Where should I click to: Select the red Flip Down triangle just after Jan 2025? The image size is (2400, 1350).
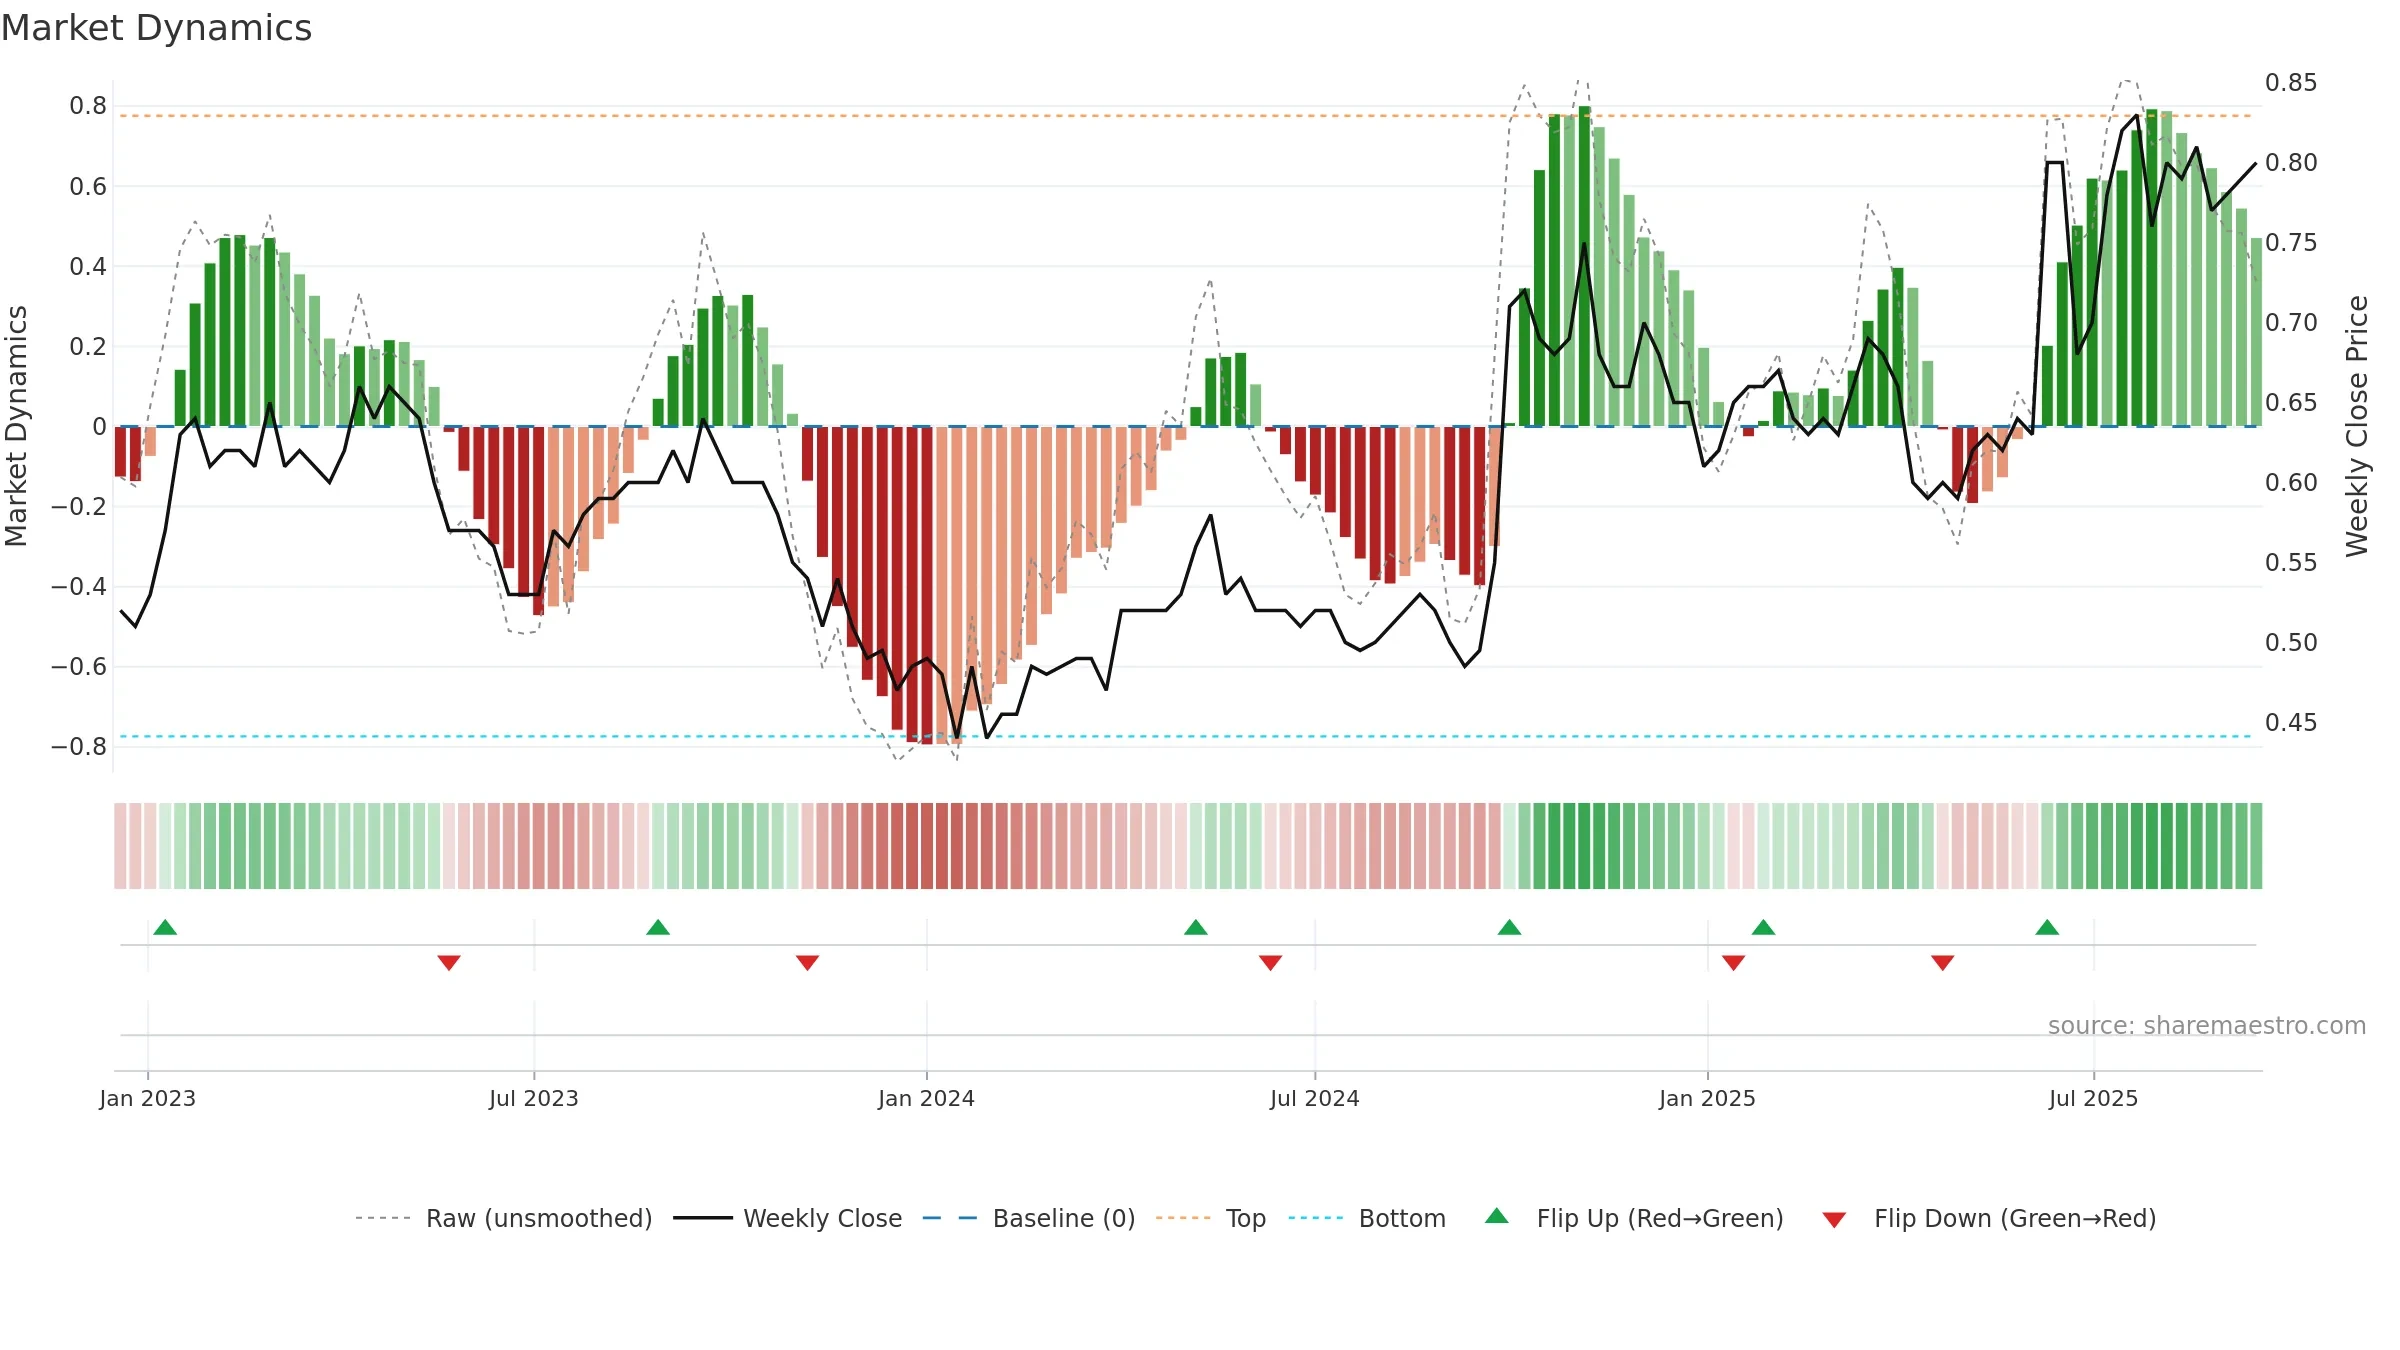(1734, 962)
